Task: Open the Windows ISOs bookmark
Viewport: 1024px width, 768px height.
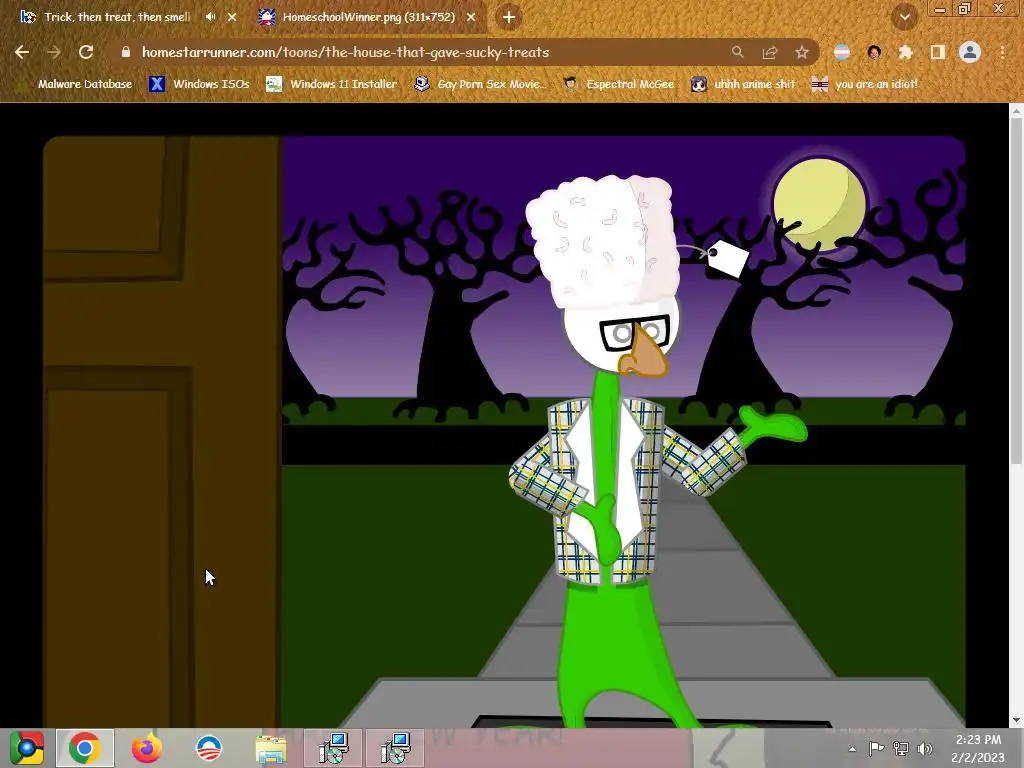Action: click(199, 84)
